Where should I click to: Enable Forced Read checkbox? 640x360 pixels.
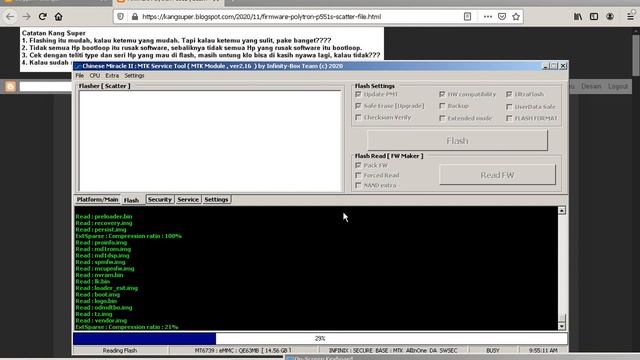(358, 175)
